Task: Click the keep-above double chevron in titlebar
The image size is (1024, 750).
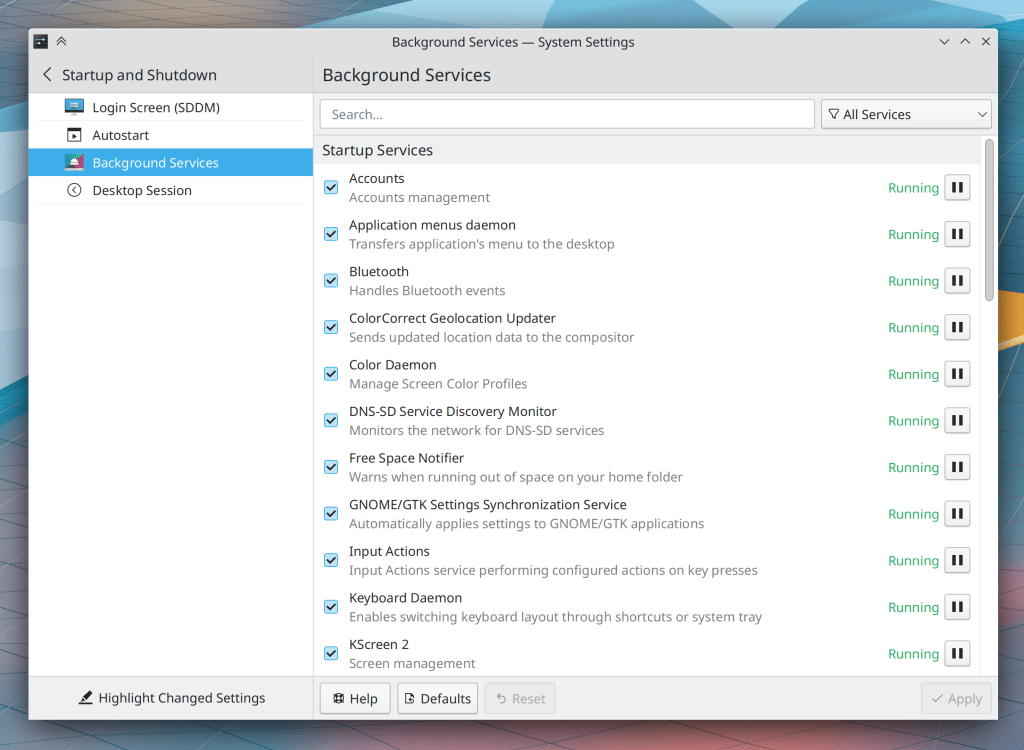Action: pyautogui.click(x=62, y=42)
